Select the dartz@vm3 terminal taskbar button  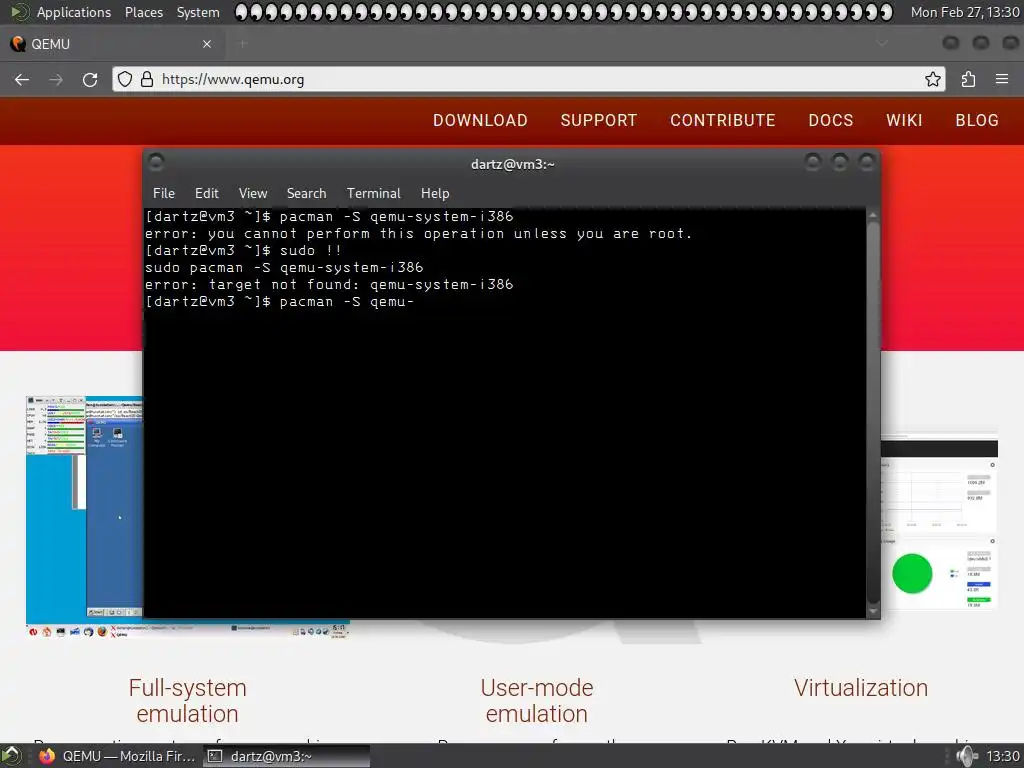pyautogui.click(x=286, y=756)
